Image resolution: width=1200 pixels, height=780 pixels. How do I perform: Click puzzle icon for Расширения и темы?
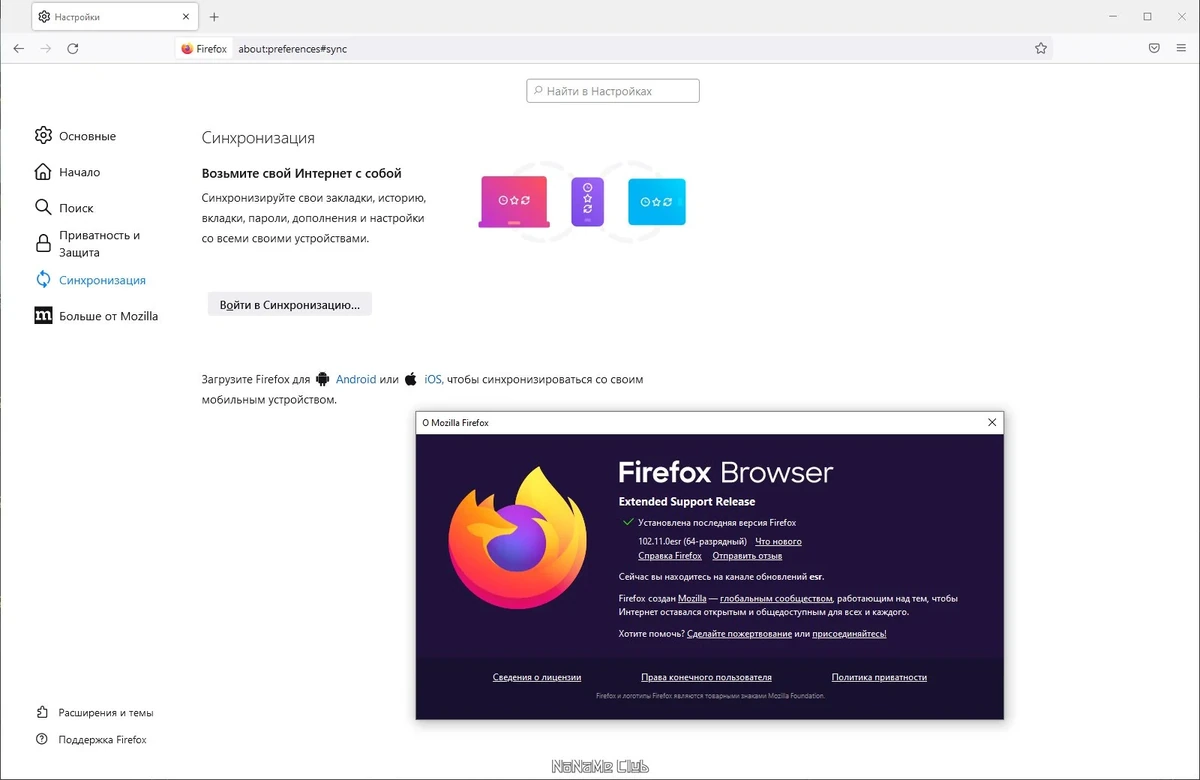tap(42, 712)
